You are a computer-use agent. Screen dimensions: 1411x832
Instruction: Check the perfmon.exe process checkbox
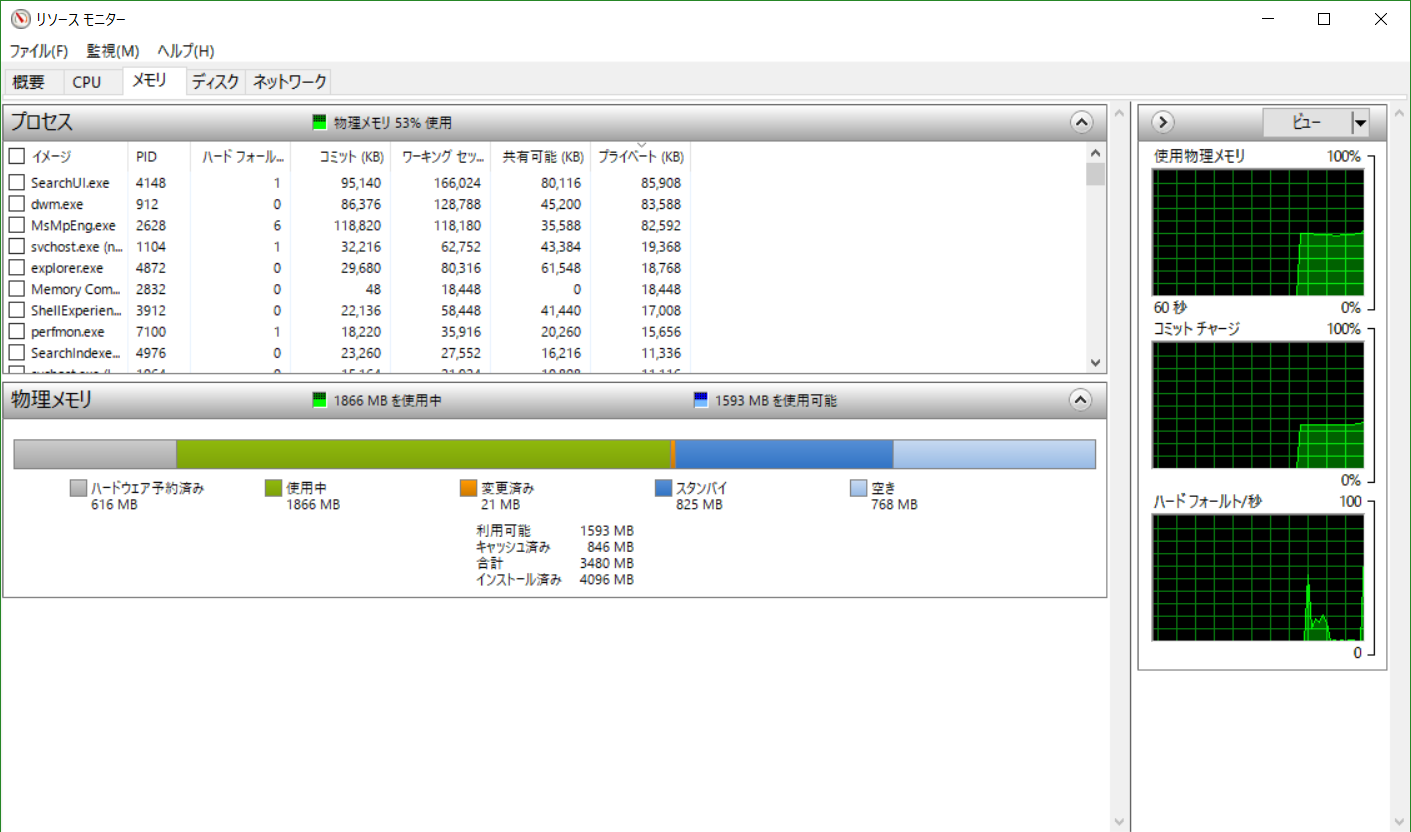tap(16, 332)
